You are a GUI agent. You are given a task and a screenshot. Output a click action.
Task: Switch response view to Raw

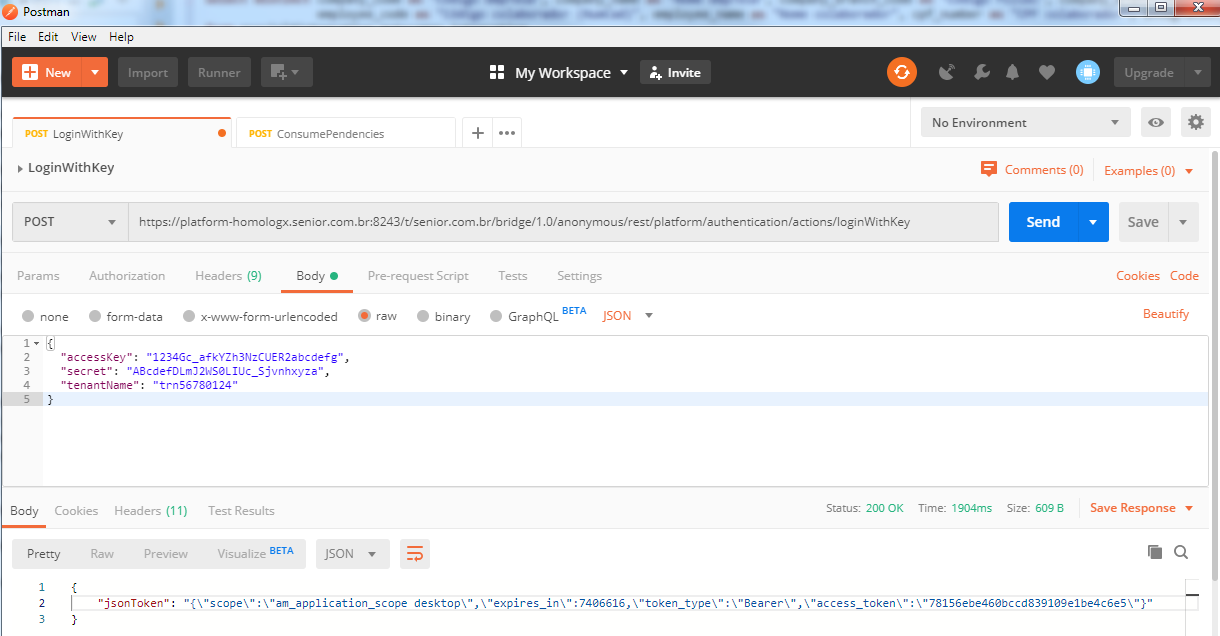click(102, 553)
